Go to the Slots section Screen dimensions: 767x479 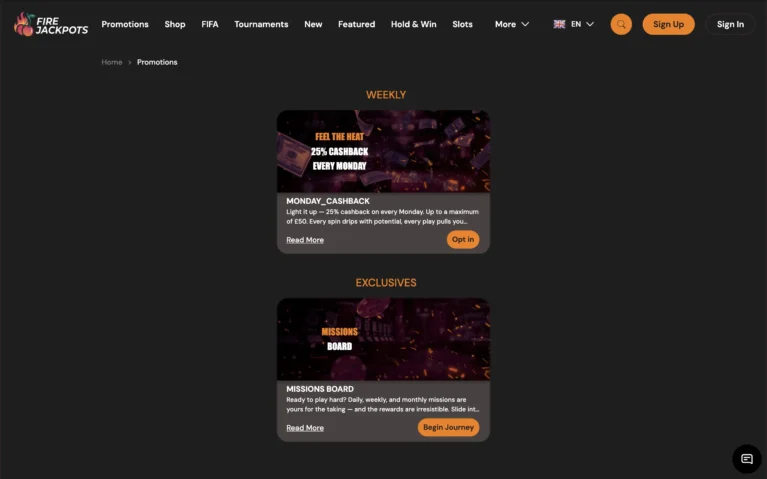[x=462, y=24]
